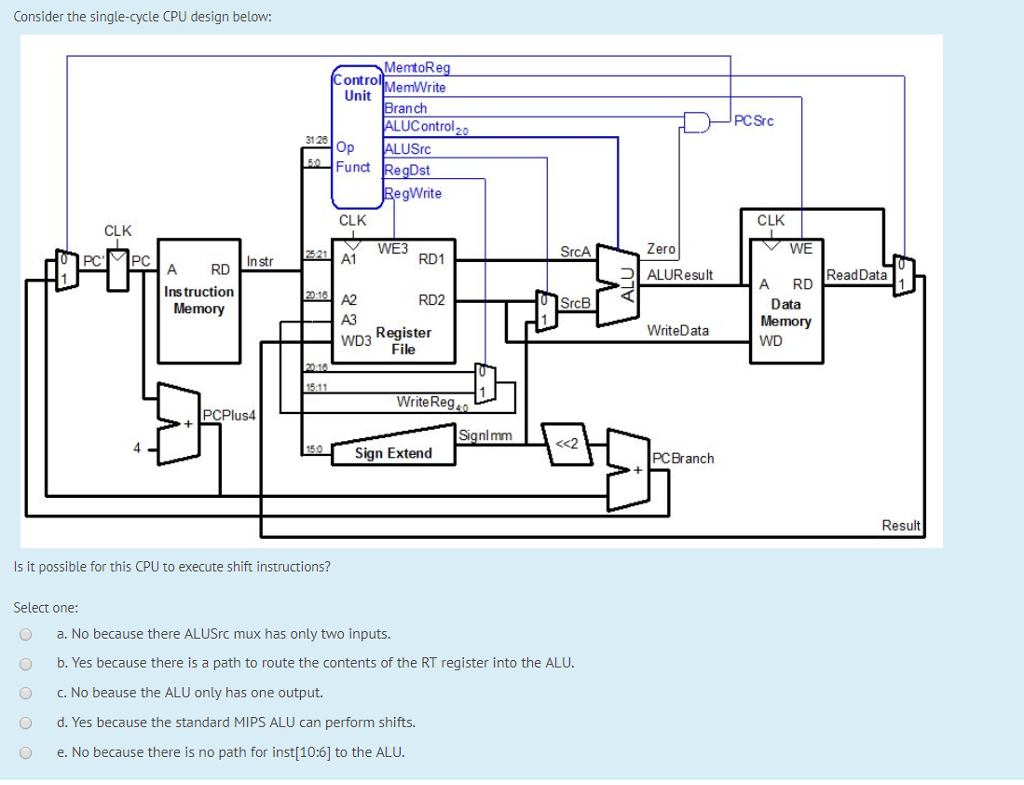Click the Data Memory block
Image resolution: width=1024 pixels, height=785 pixels.
[x=786, y=300]
